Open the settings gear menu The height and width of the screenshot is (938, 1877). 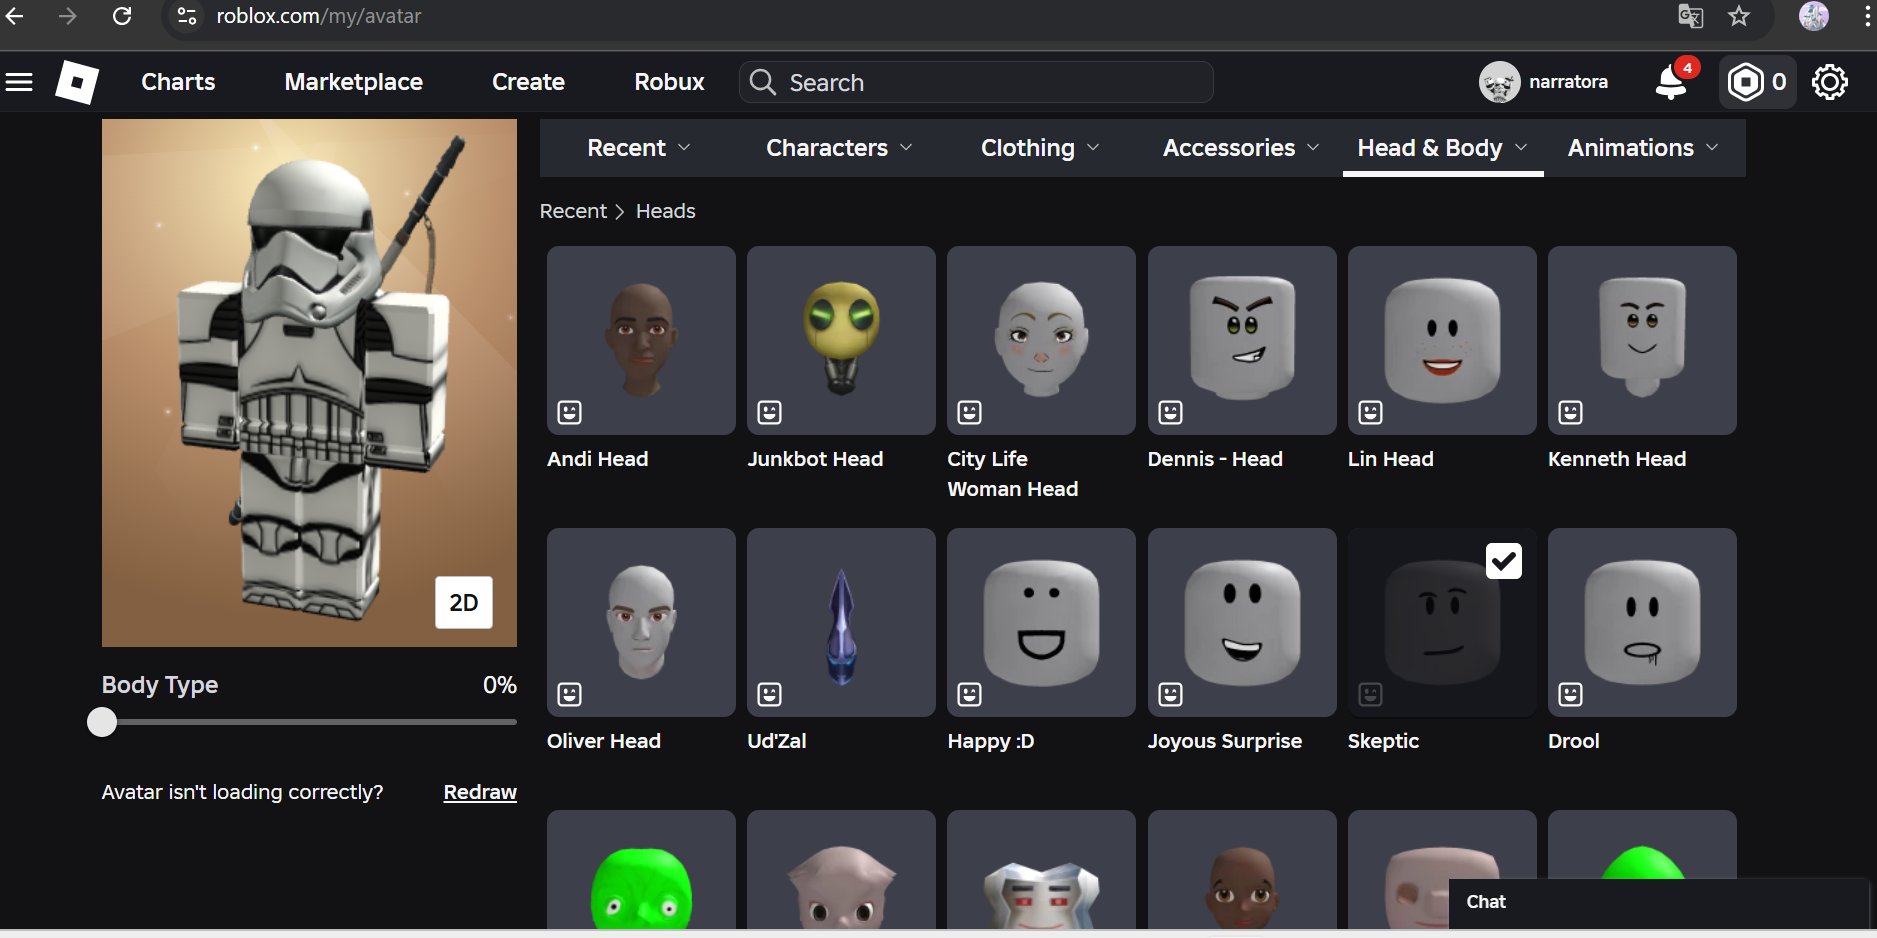coord(1830,82)
